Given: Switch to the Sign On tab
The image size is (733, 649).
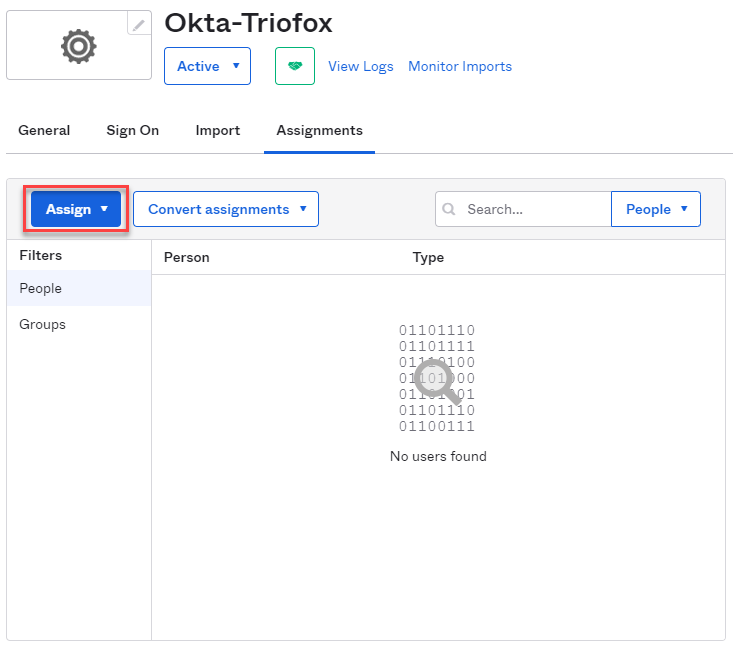Looking at the screenshot, I should pyautogui.click(x=132, y=130).
